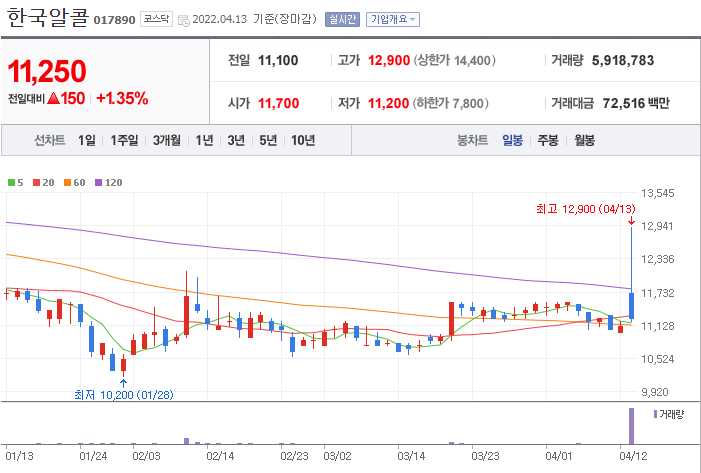Click the stock code 017890

coord(114,20)
